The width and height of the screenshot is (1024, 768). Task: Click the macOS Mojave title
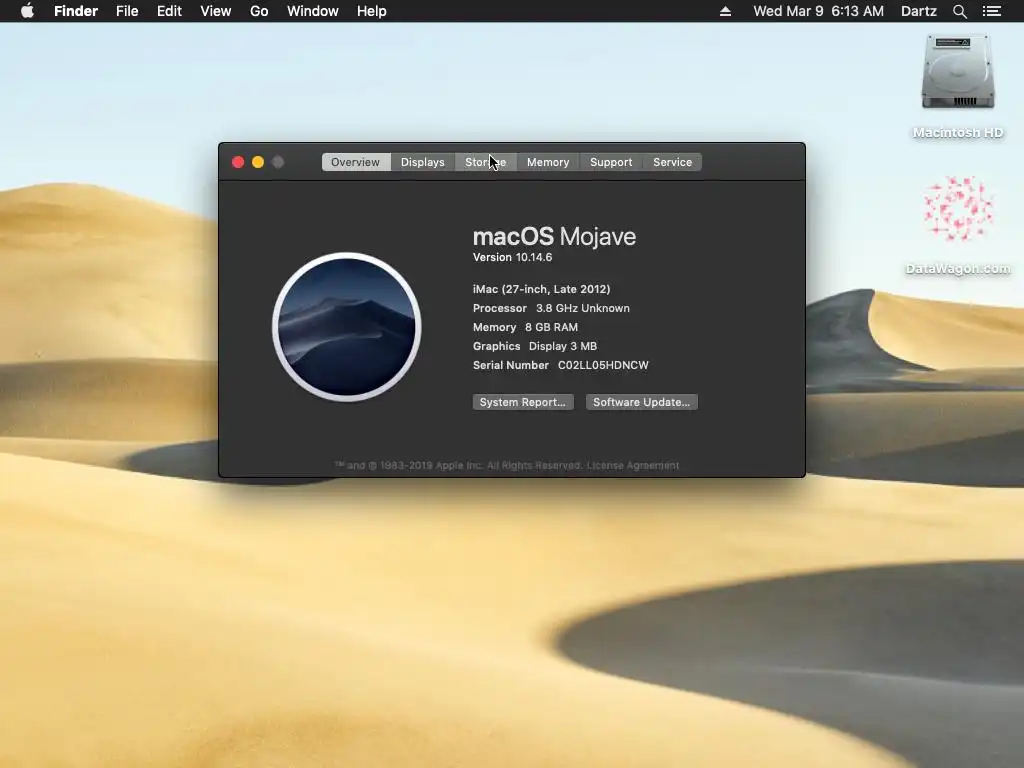coord(554,236)
